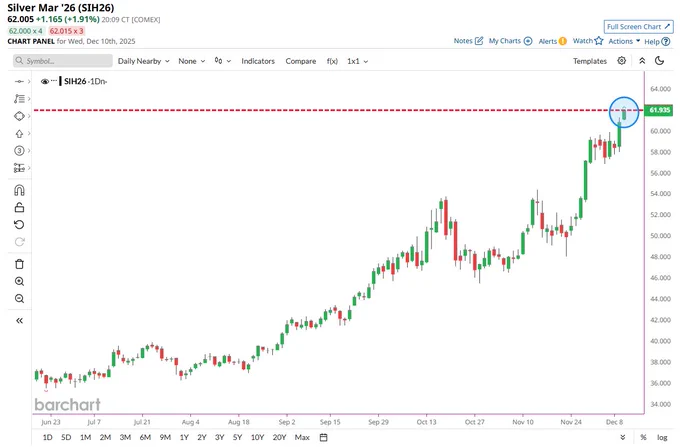Click the ask price 62.015 x 3
This screenshot has height=447, width=680.
pyautogui.click(x=66, y=31)
